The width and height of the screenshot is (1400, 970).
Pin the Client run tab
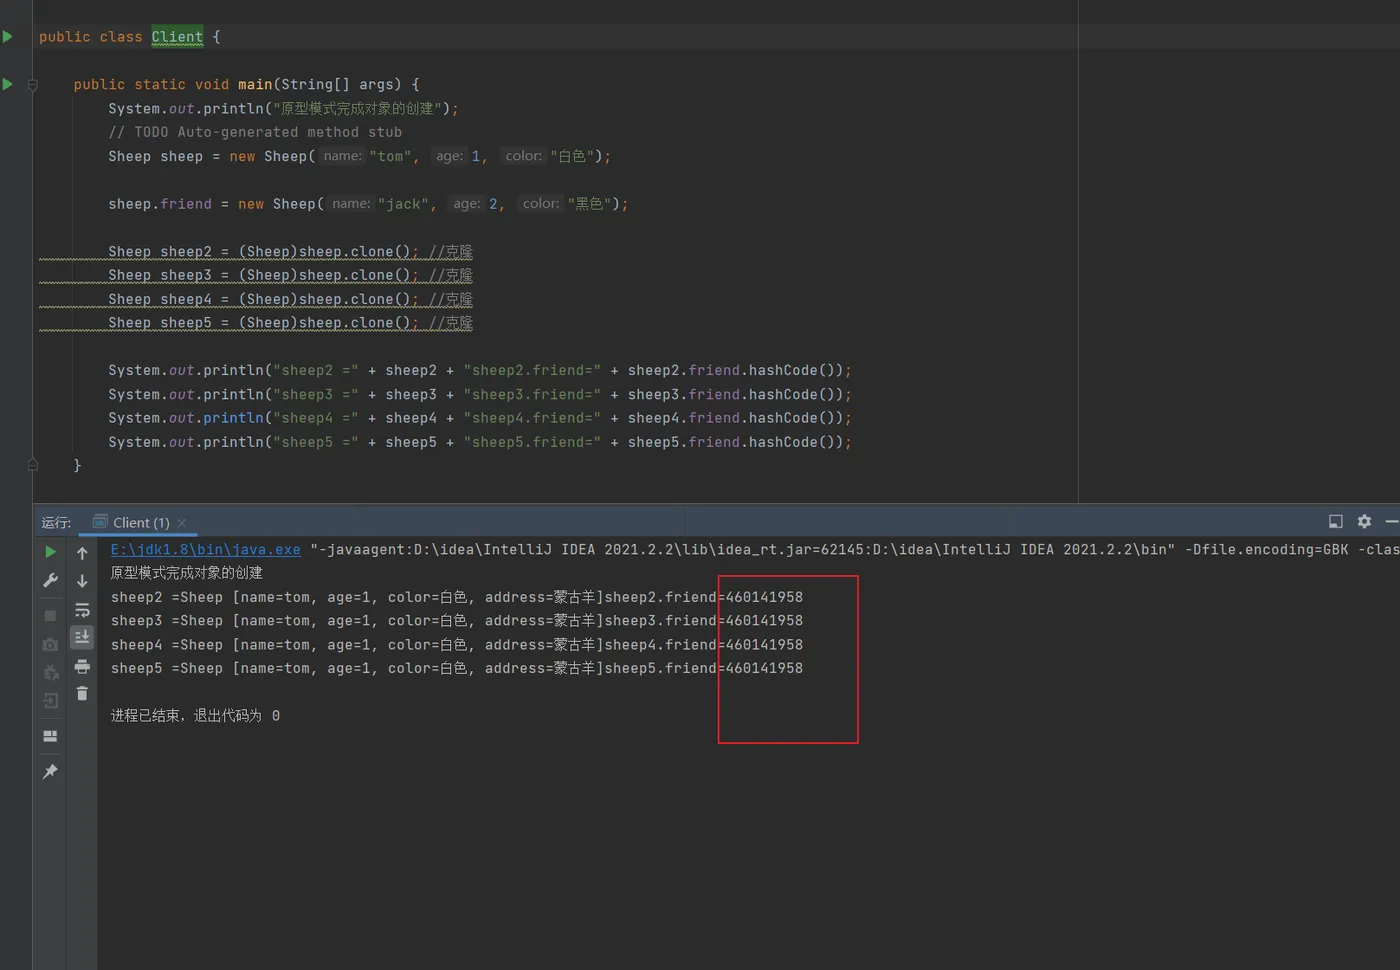pyautogui.click(x=50, y=771)
